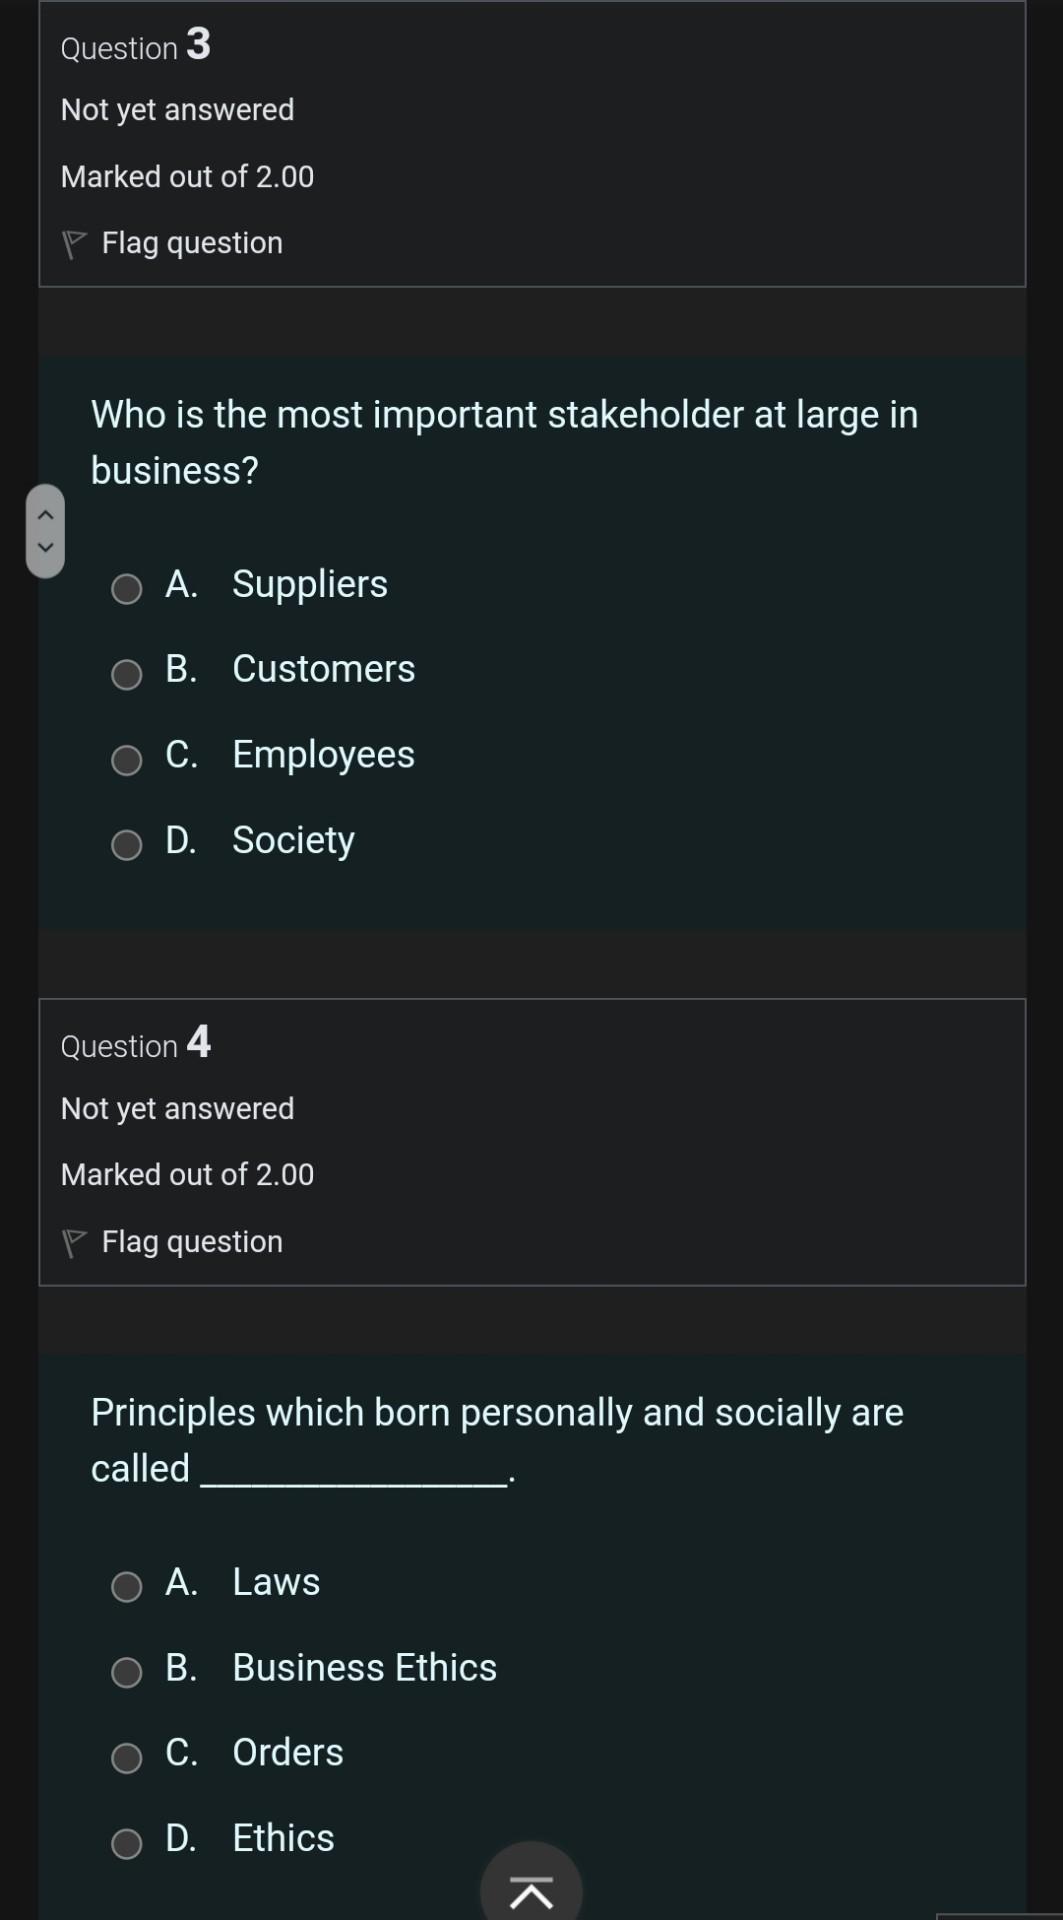
Task: Select answer B. Customers for Question 3
Action: [x=126, y=675]
